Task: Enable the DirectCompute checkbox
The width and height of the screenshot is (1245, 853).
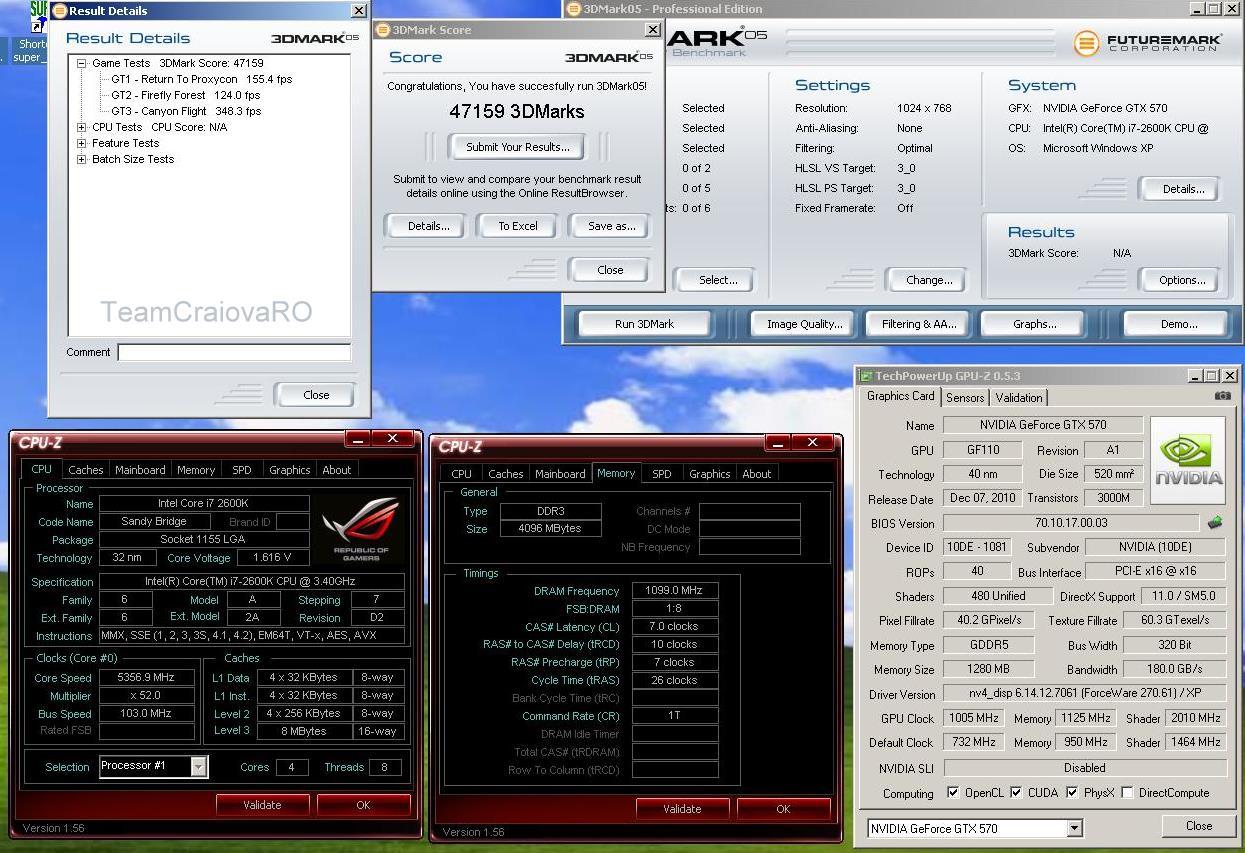Action: [x=1128, y=793]
